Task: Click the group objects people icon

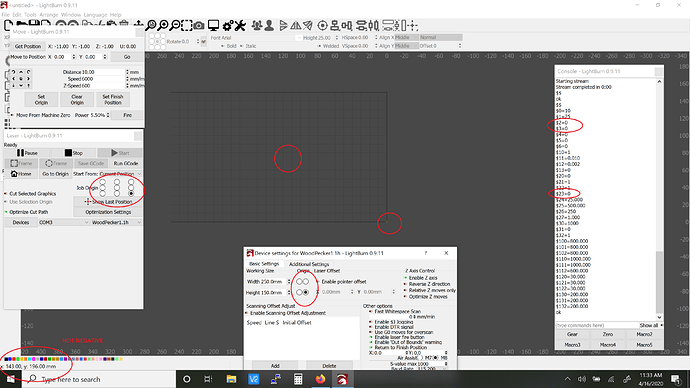Action: pos(257,26)
